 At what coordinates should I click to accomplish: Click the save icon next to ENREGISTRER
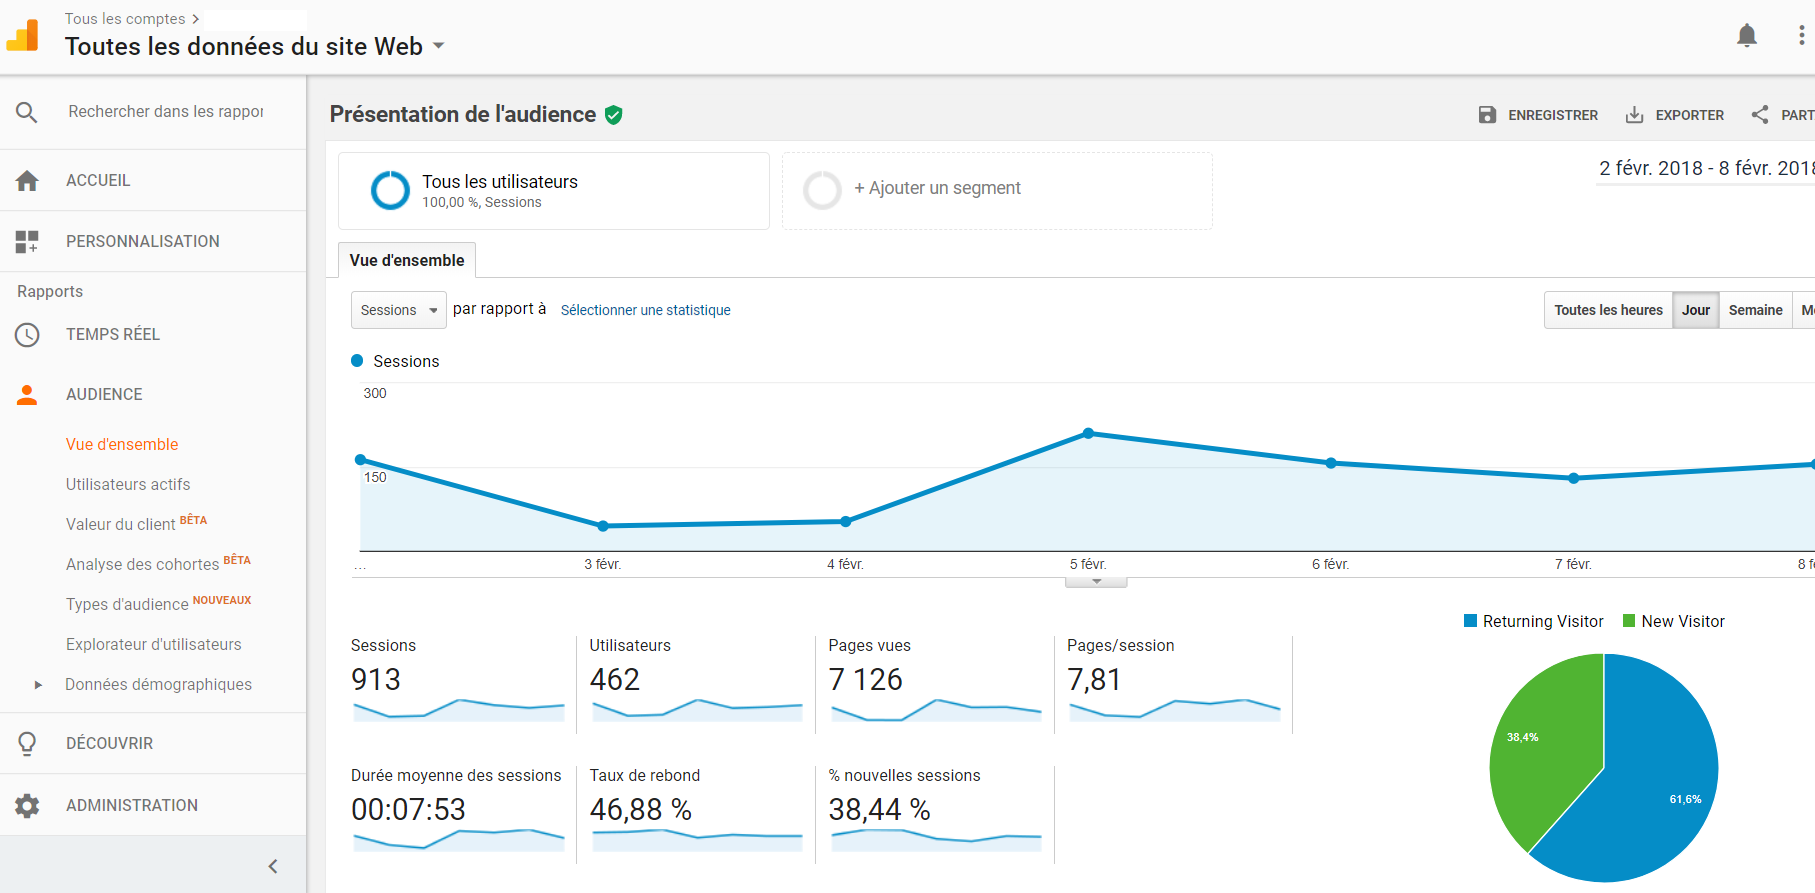pos(1487,115)
